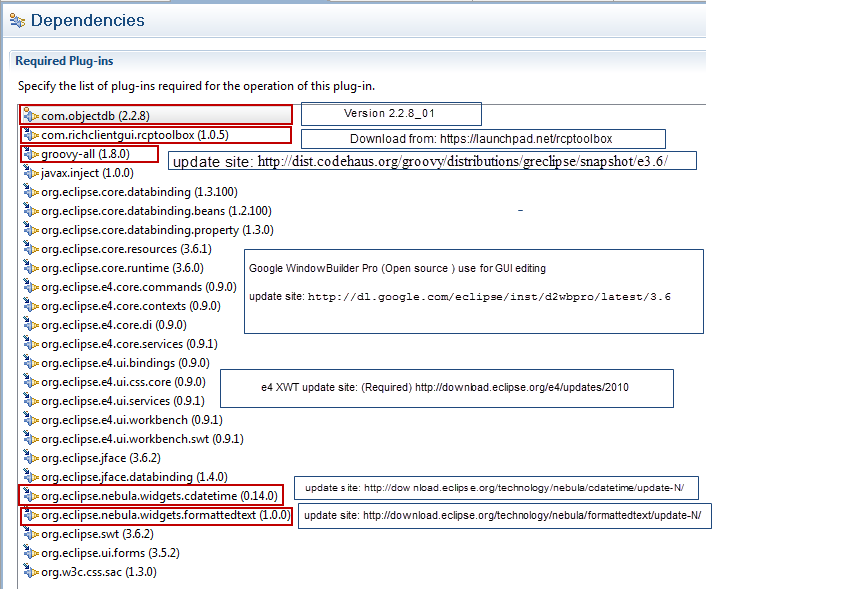This screenshot has width=857, height=589.
Task: Click icon beside org.eclipse.core.runtime entry
Action: tap(31, 268)
